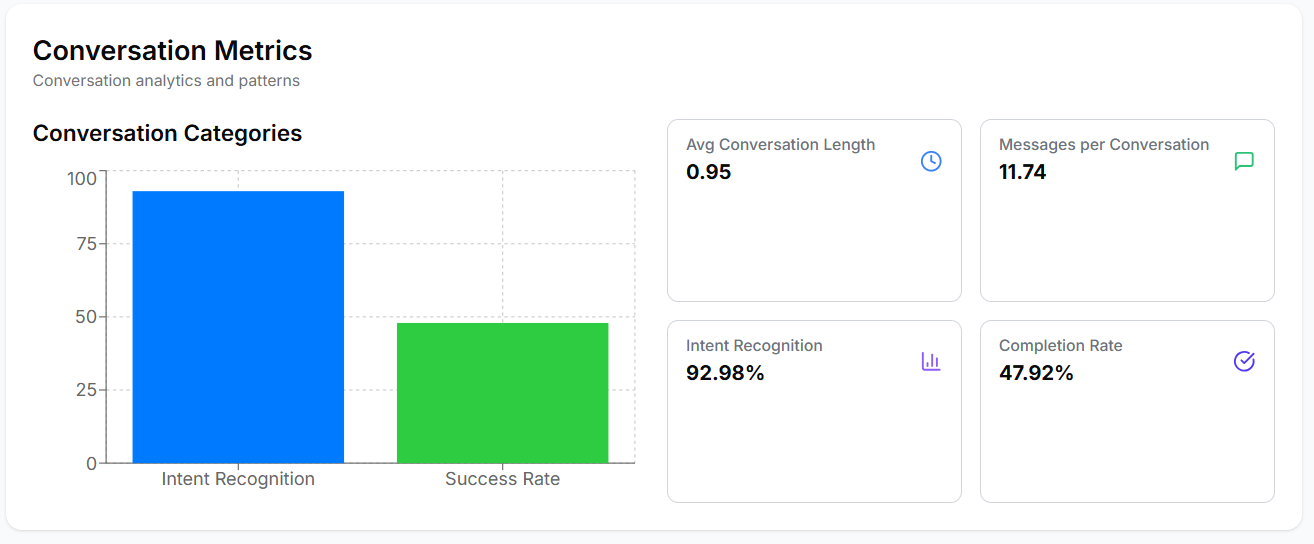Click the Messages per Conversation card title

pos(1104,145)
